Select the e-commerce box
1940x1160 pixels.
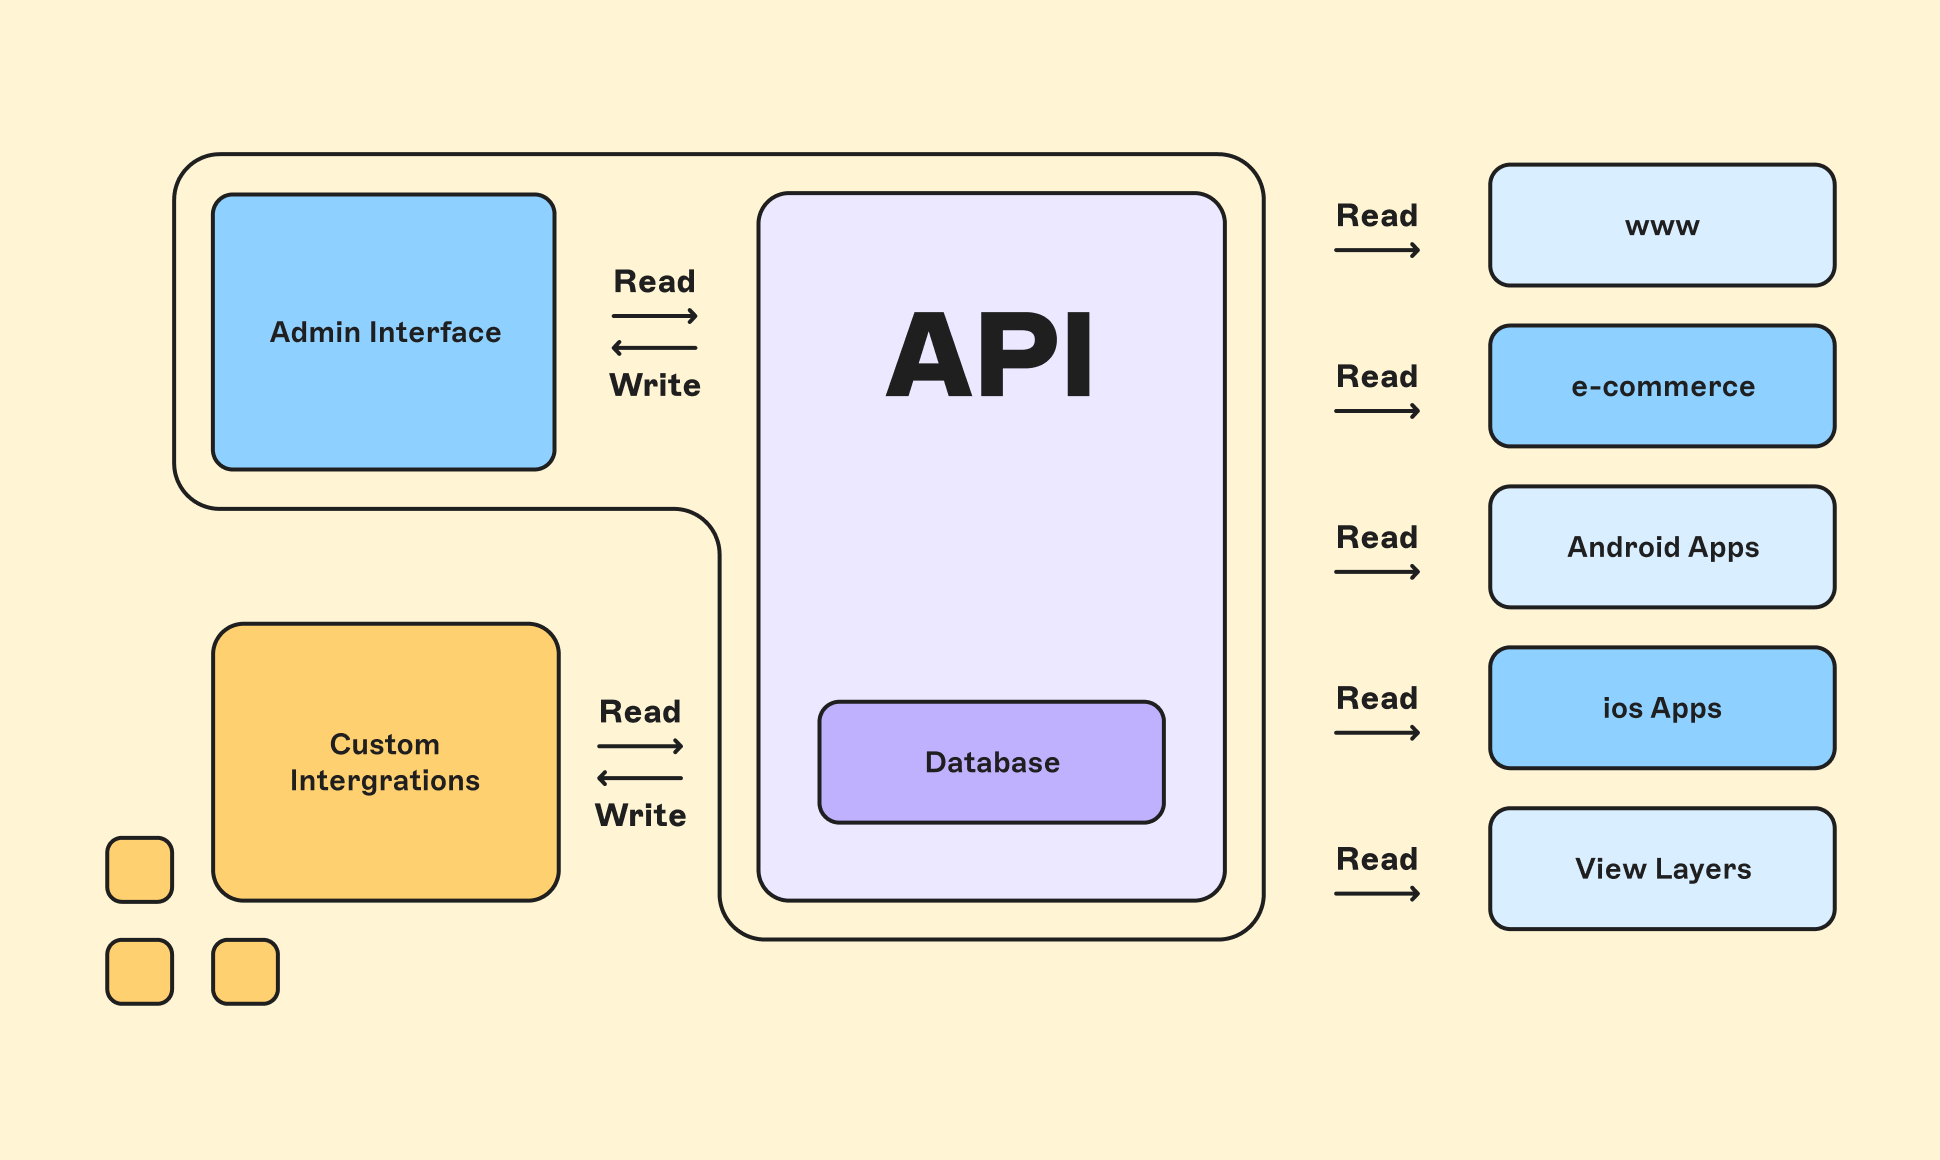pyautogui.click(x=1662, y=386)
